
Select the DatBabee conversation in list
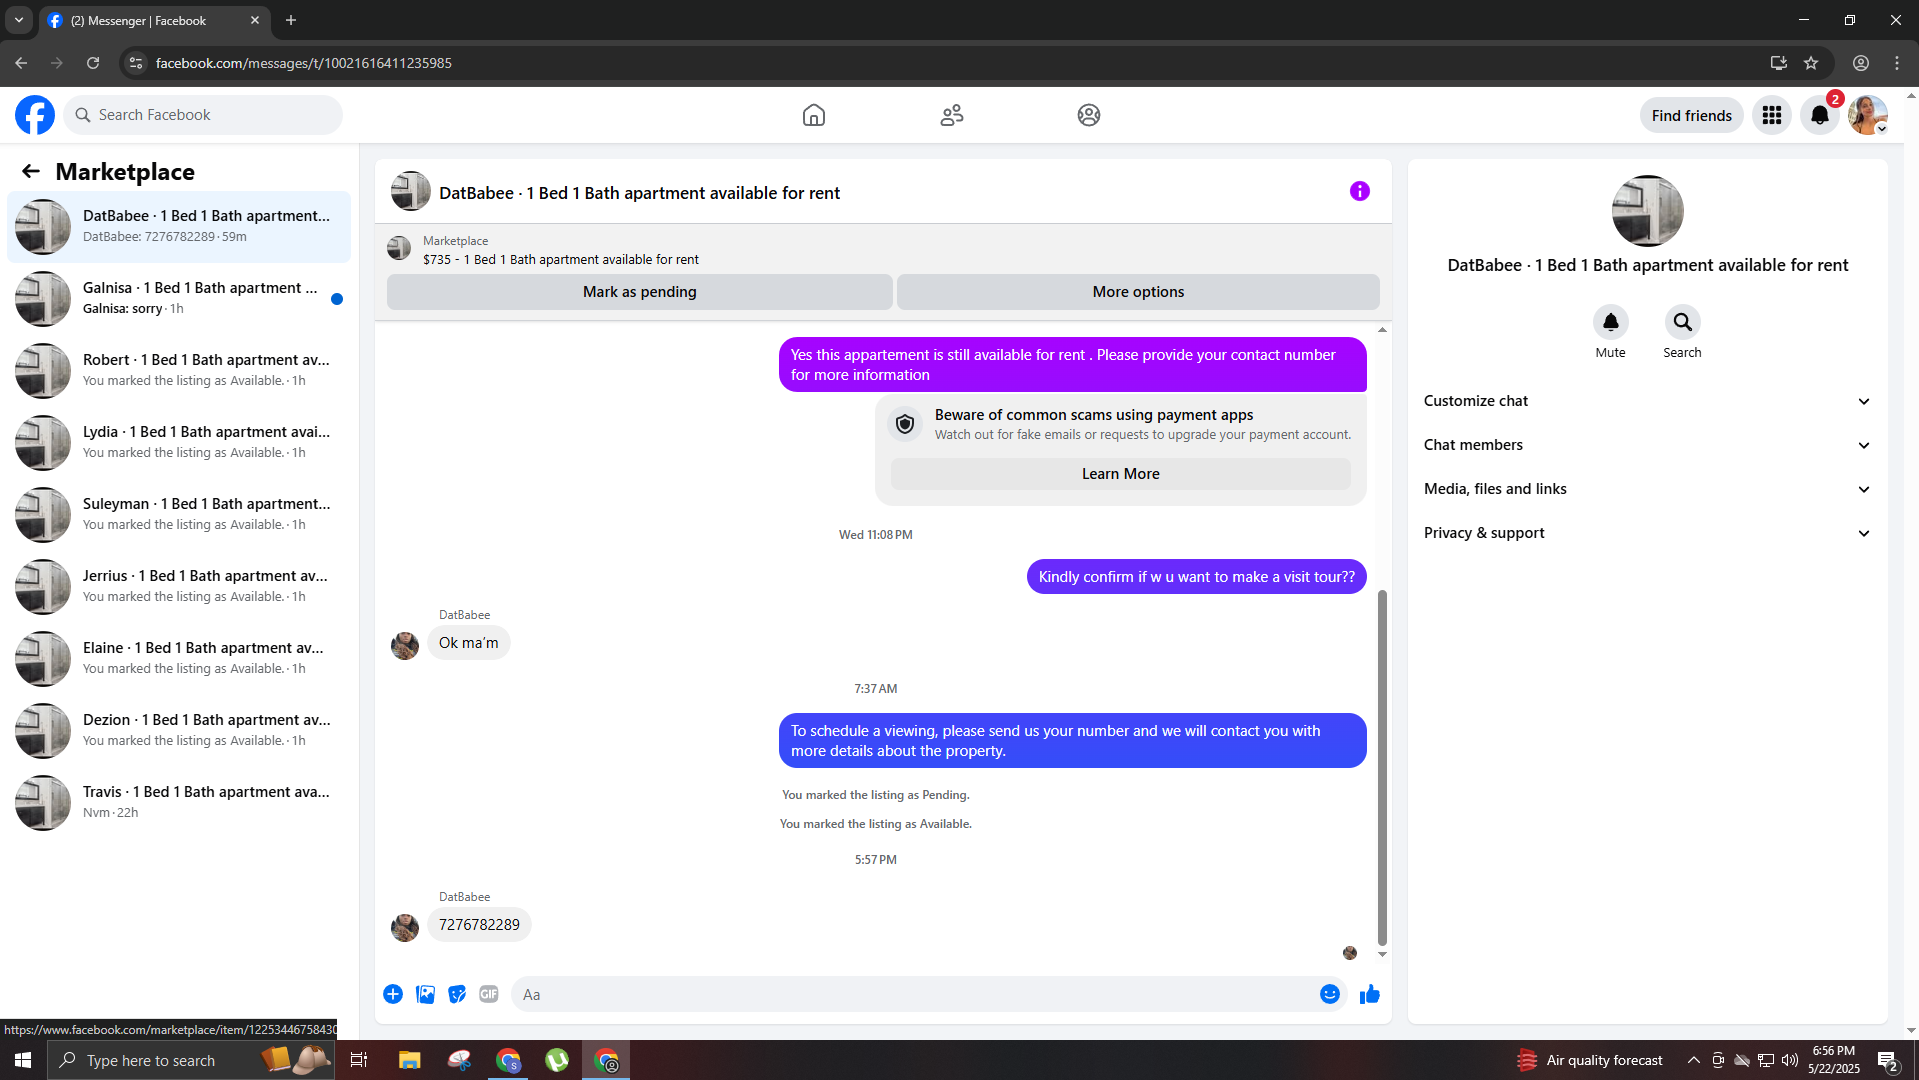pos(179,226)
